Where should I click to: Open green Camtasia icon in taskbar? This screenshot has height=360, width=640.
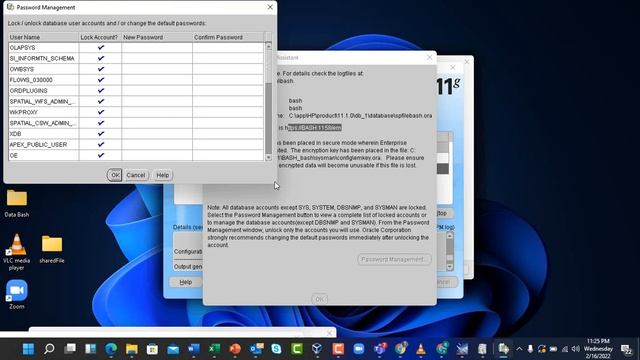tap(297, 349)
